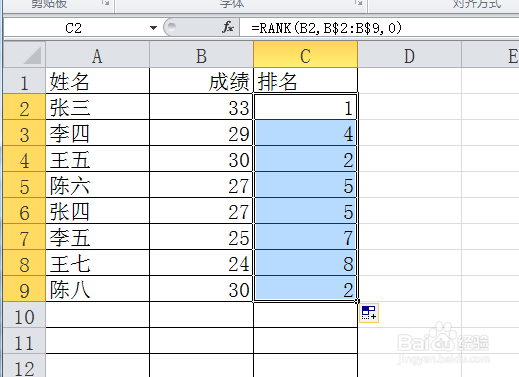Click 陈八's rank cell showing 2
Image resolution: width=519 pixels, height=377 pixels.
305,289
